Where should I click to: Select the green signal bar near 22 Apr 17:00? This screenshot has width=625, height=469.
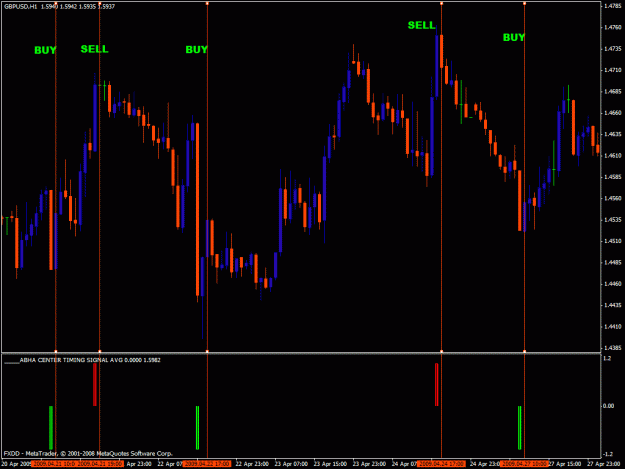[x=197, y=428]
